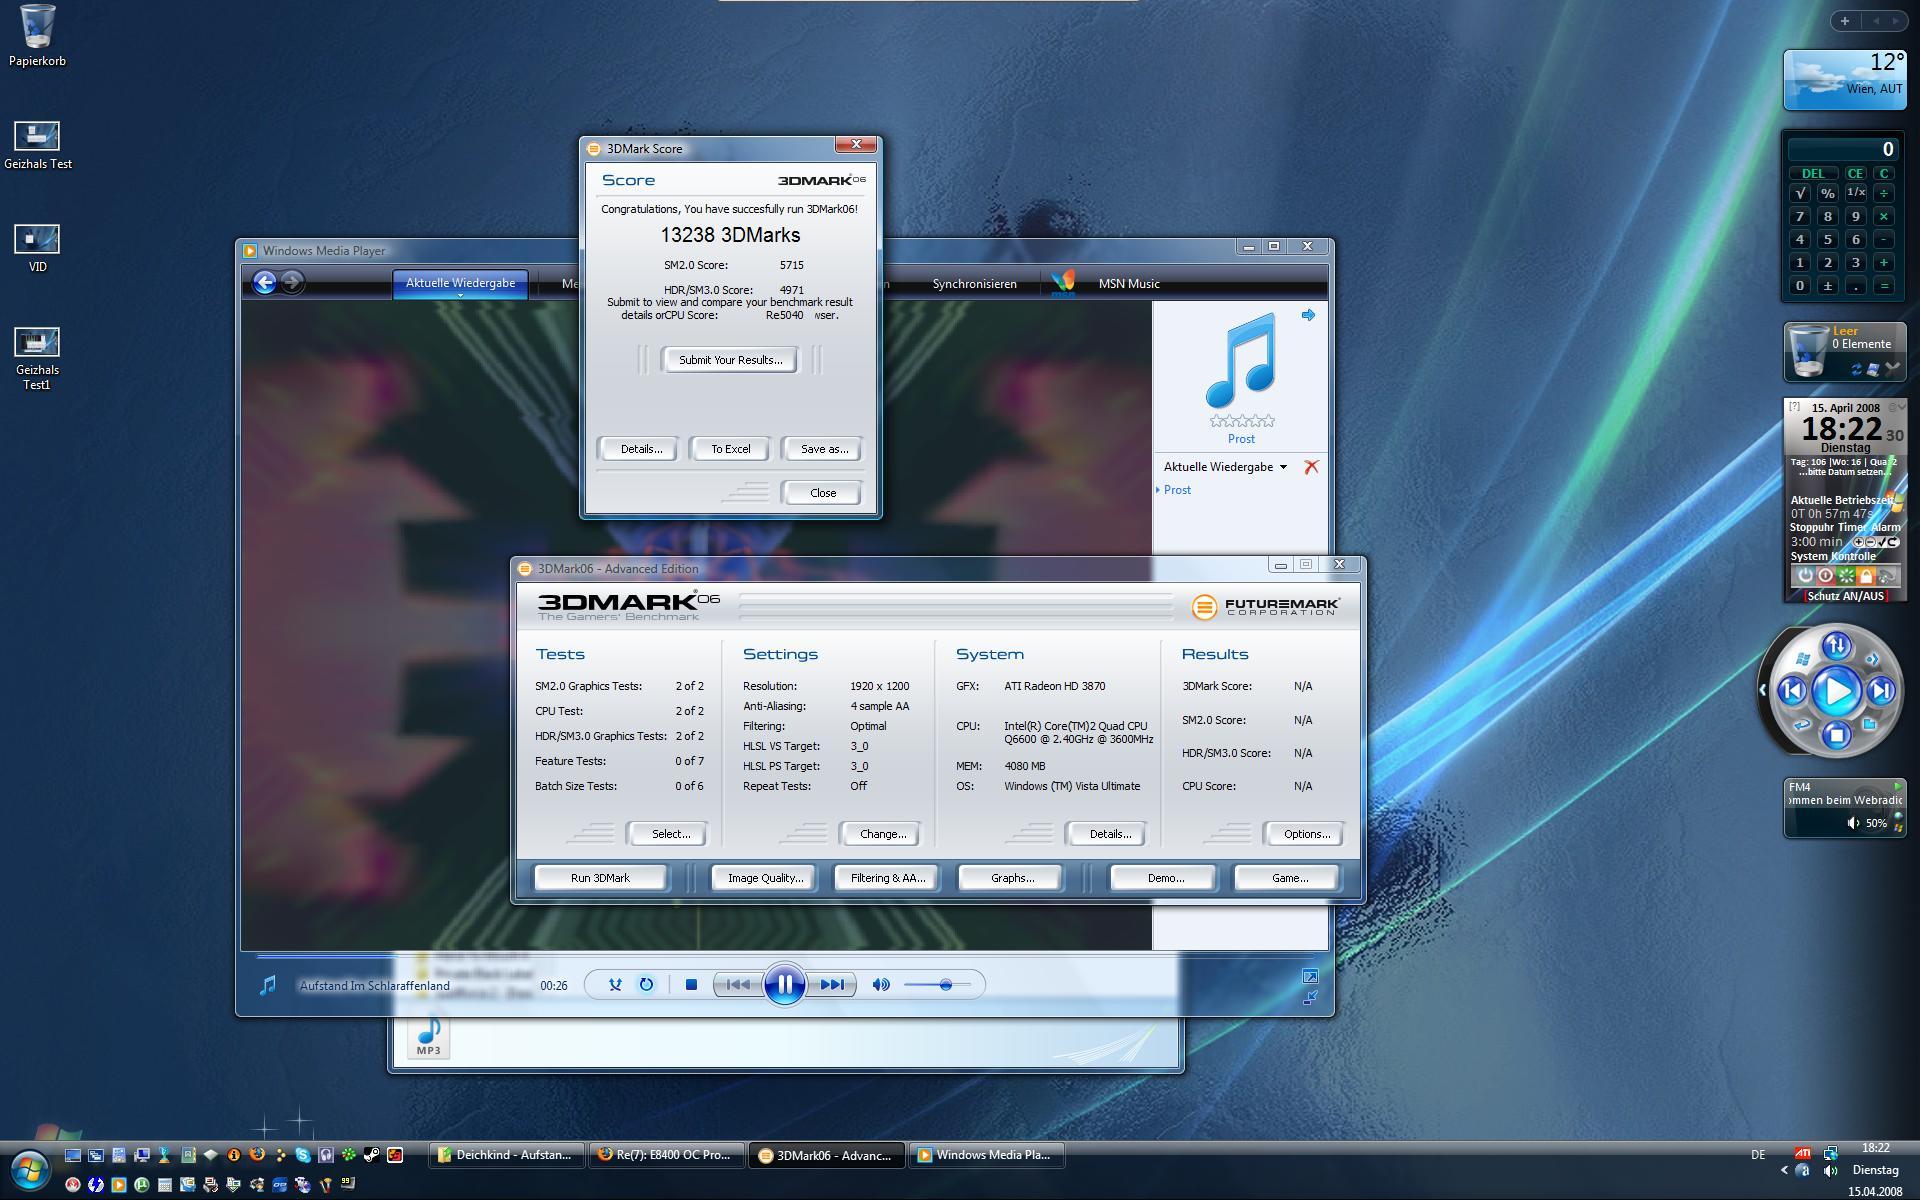Image resolution: width=1920 pixels, height=1200 pixels.
Task: Click the MSN butterfly logo icon
Action: (x=1063, y=283)
